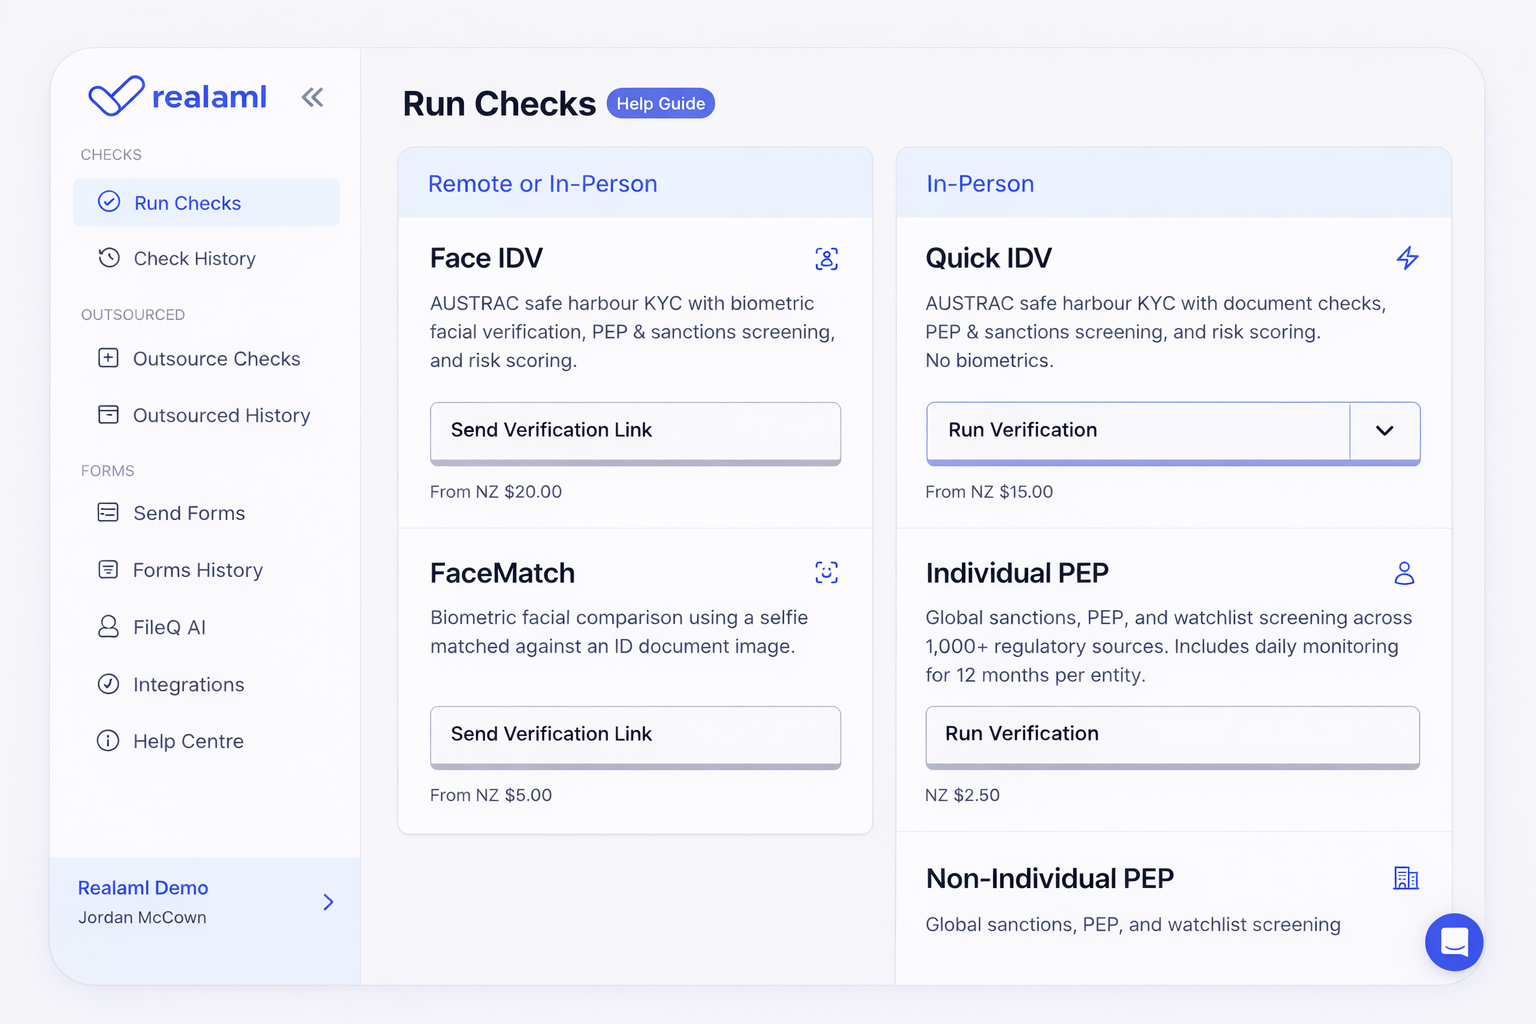Run Verification for Individual PEP
This screenshot has height=1024, width=1536.
[x=1172, y=735]
